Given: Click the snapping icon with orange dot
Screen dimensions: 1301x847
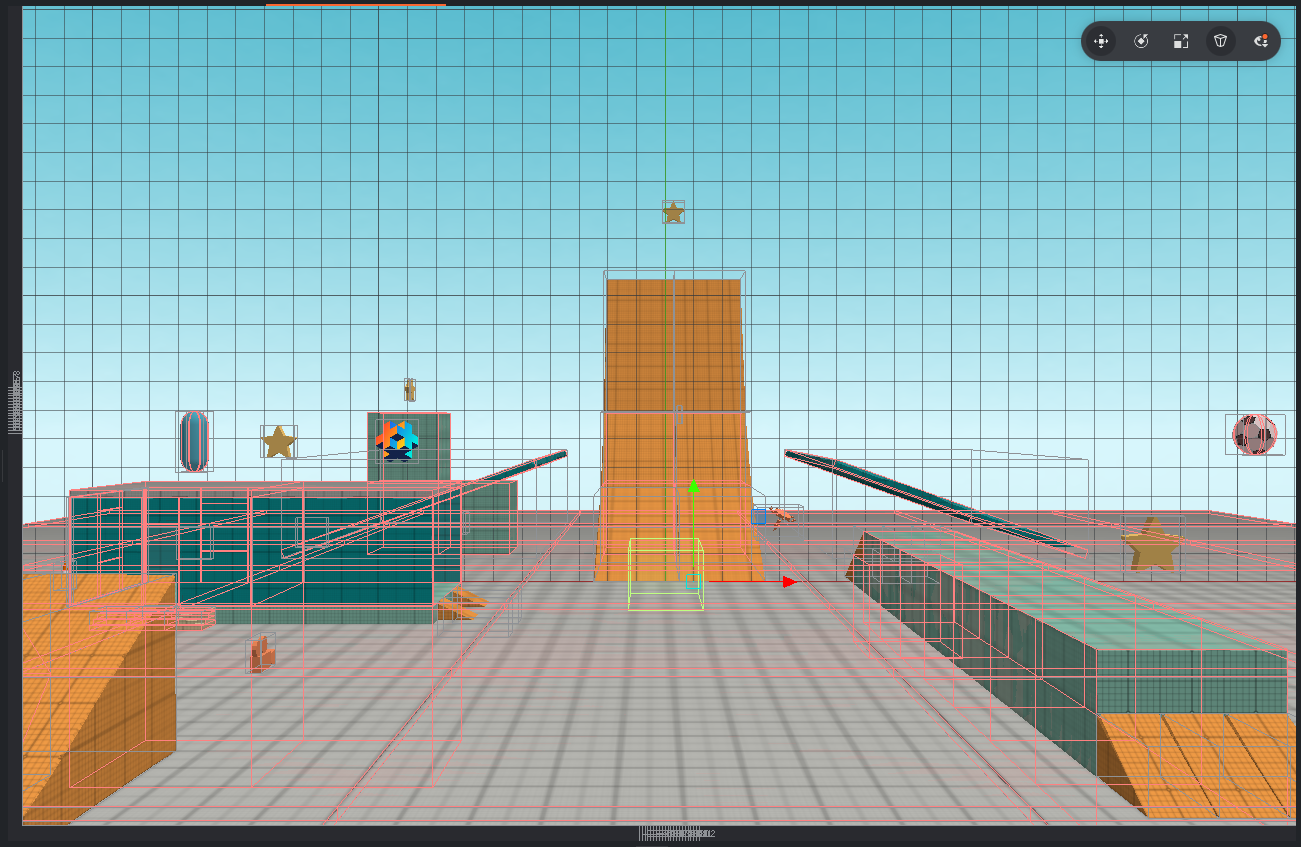Looking at the screenshot, I should point(1261,41).
